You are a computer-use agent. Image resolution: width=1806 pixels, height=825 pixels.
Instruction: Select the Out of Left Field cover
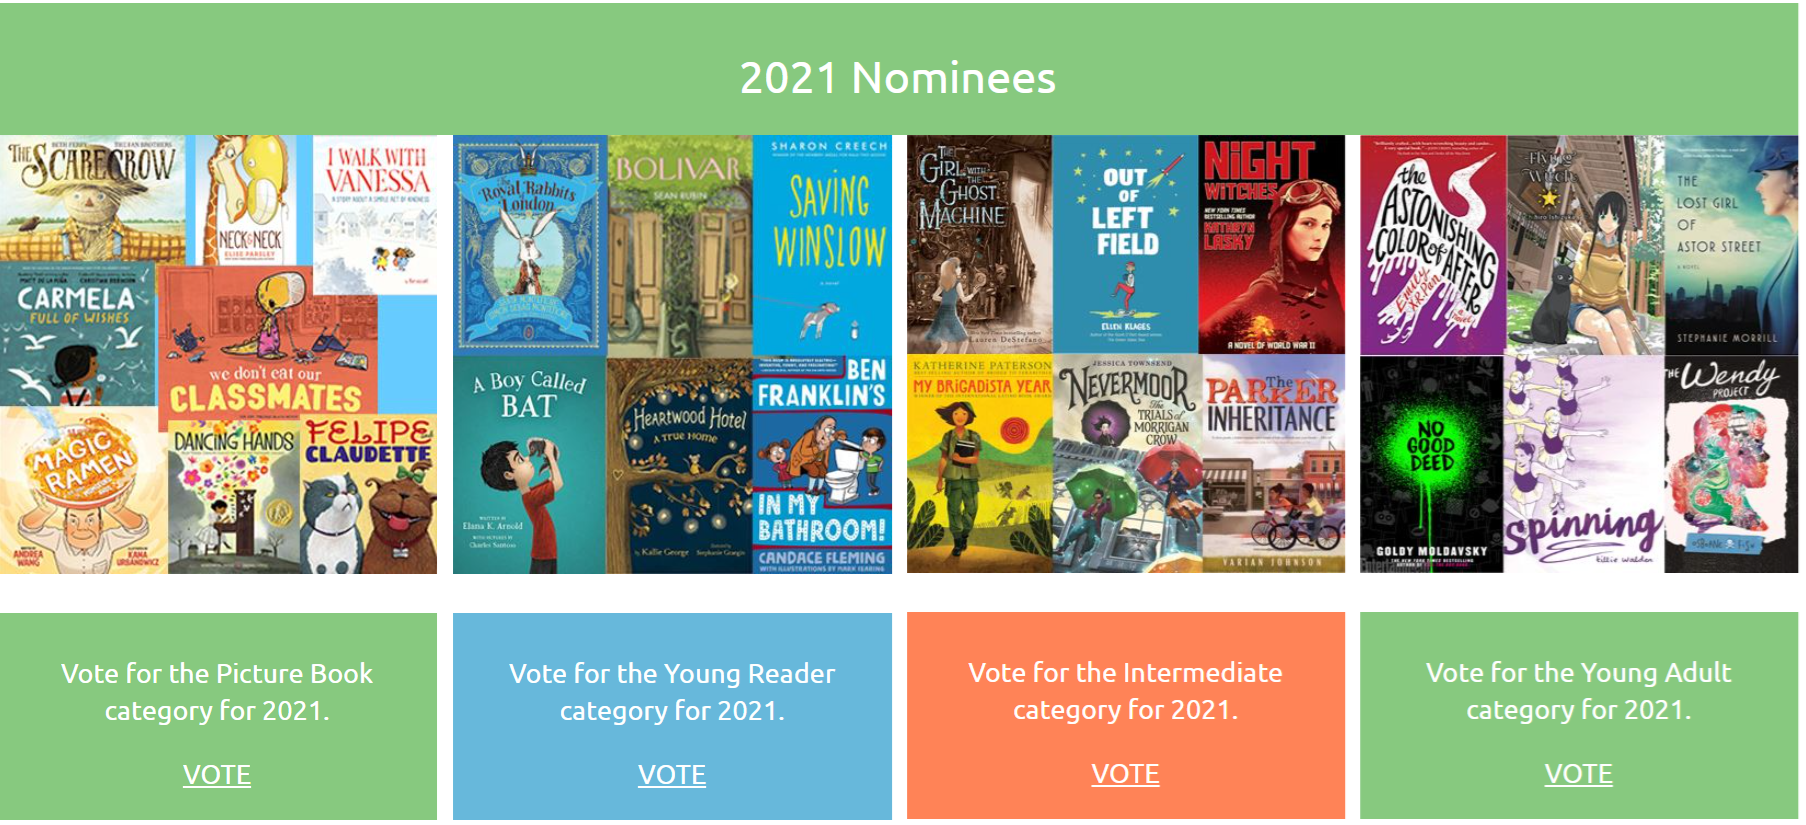pyautogui.click(x=1125, y=245)
